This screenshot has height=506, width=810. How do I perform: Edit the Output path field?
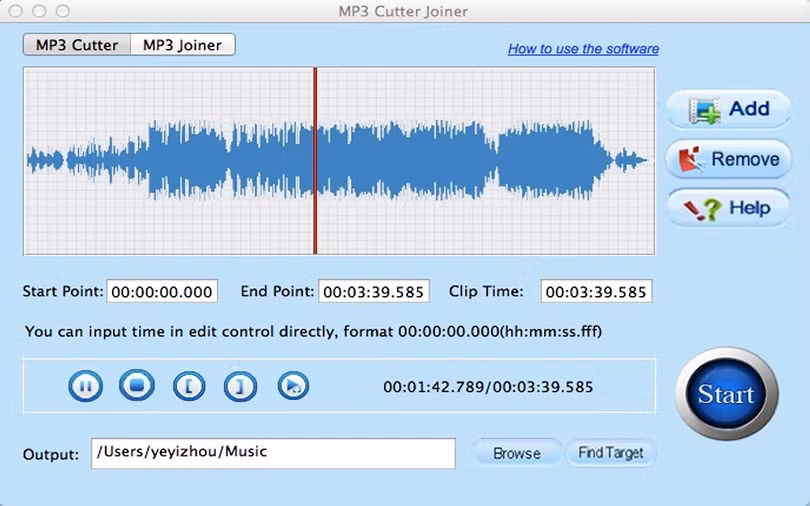point(273,453)
